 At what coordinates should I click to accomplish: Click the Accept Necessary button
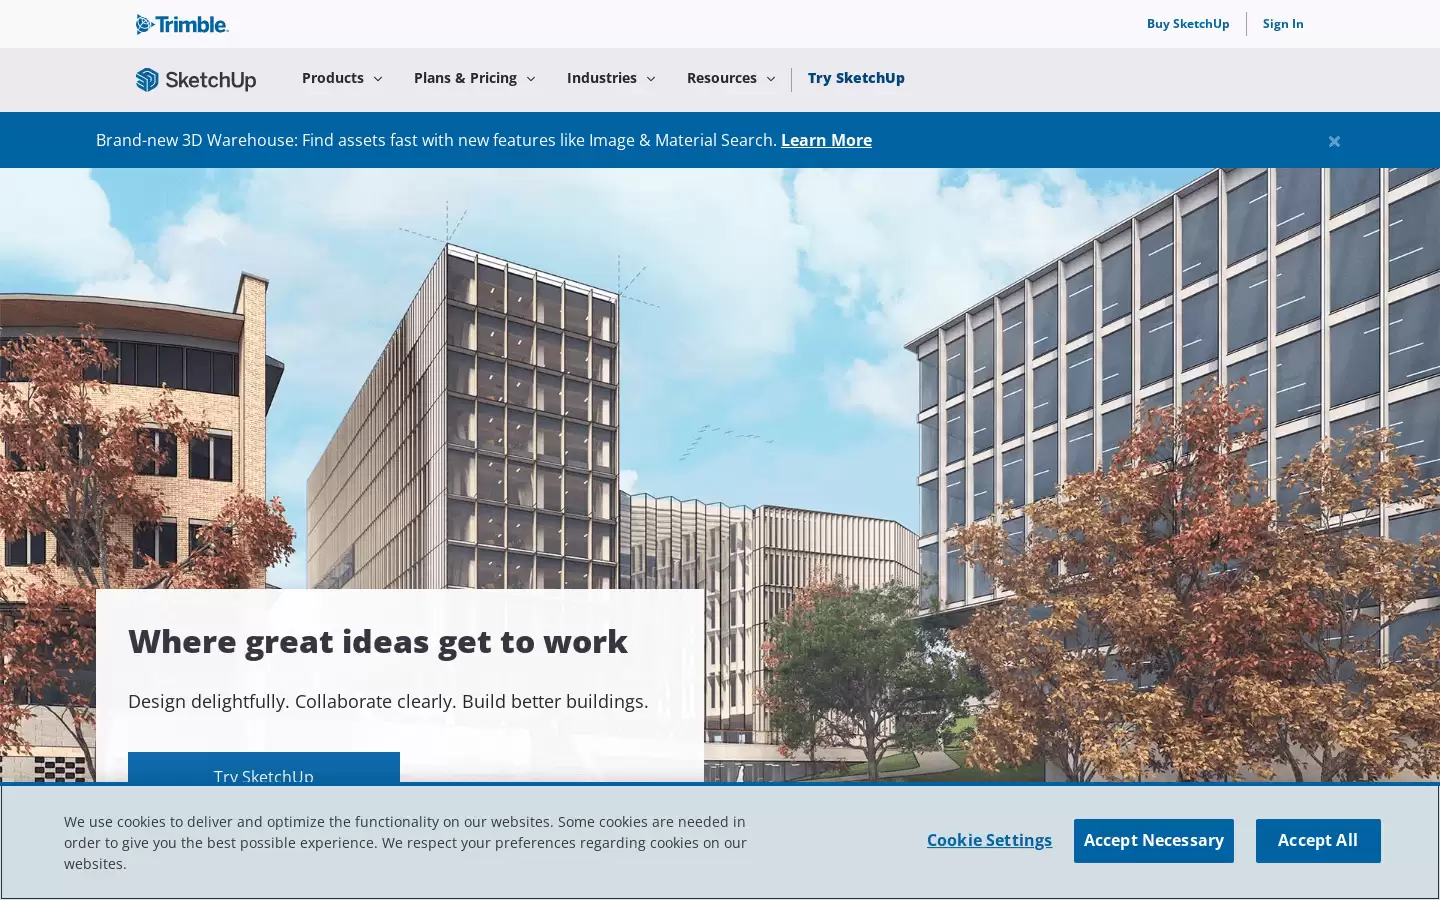pos(1154,841)
